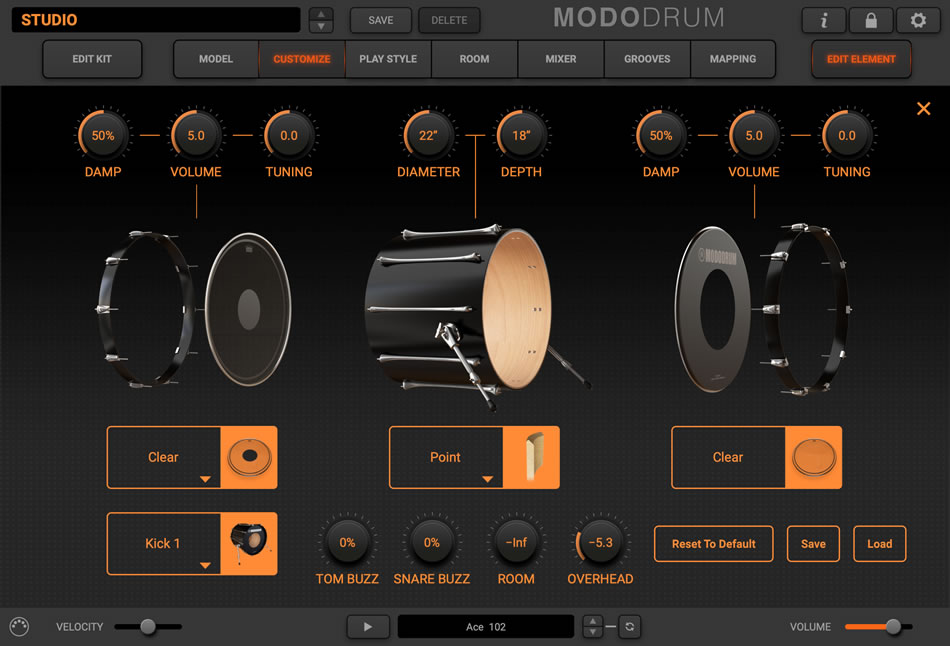Screen dimensions: 950x646
Task: Click the padlock lock icon
Action: (871, 20)
